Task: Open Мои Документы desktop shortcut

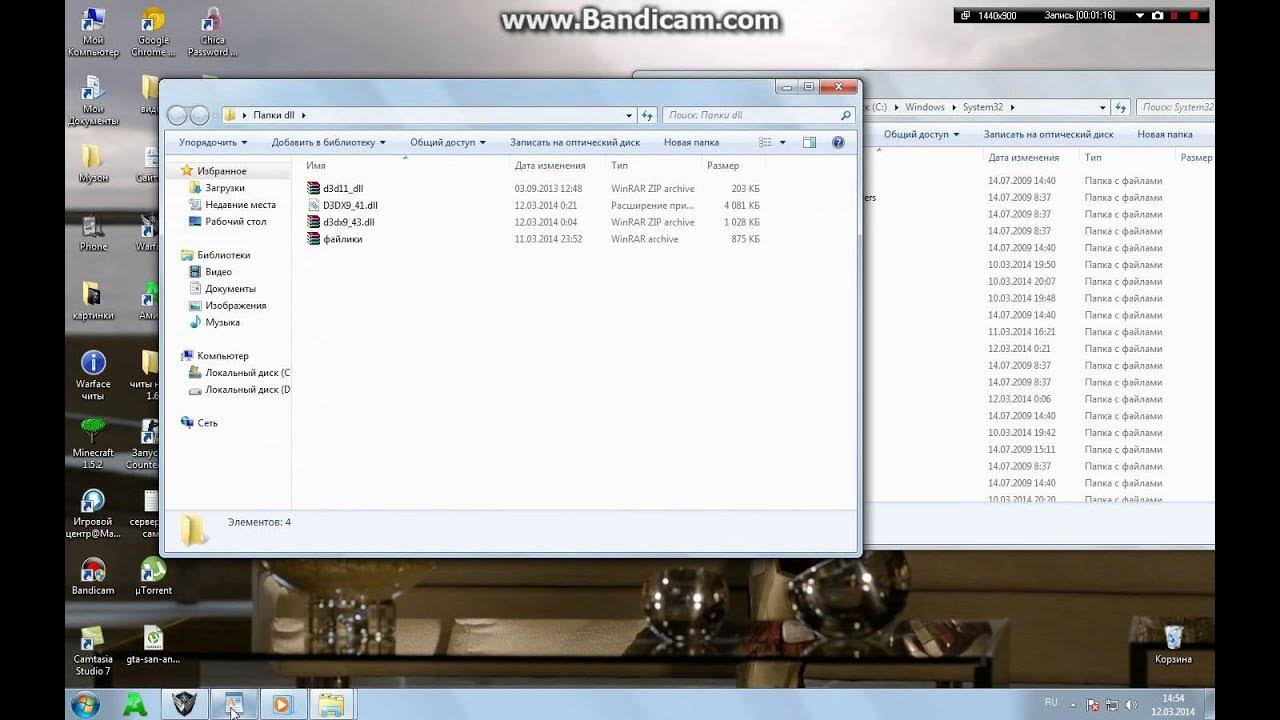Action: click(x=93, y=101)
